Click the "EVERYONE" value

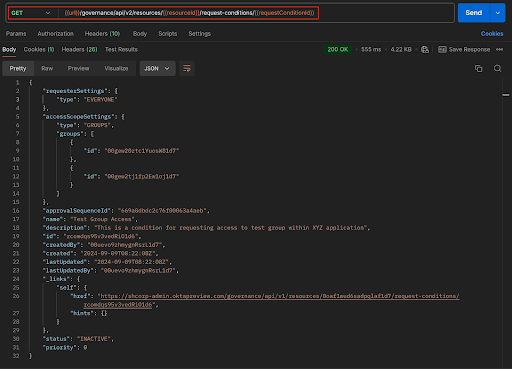tap(100, 100)
